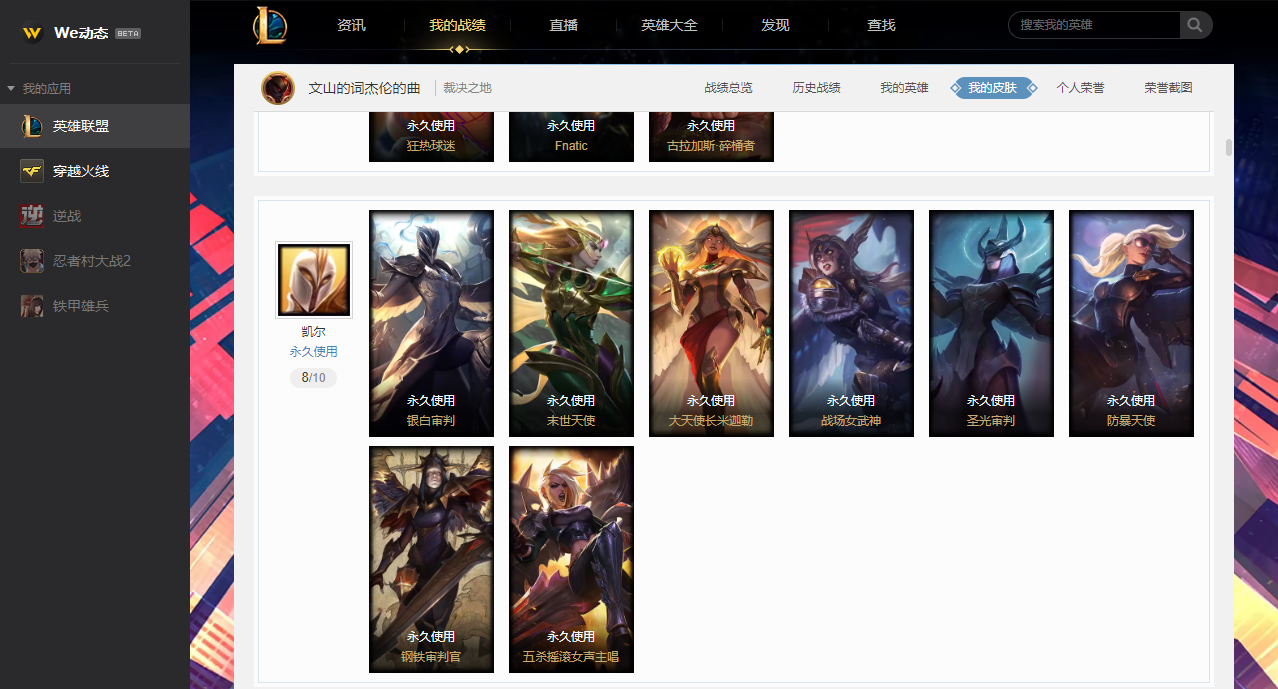Switch to the 英雄大全 menu

pos(669,25)
